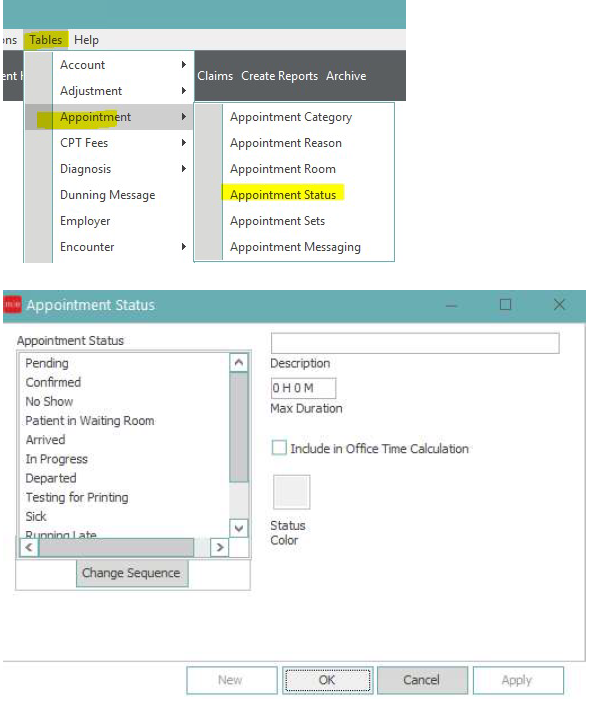Click the Description text field

click(414, 344)
